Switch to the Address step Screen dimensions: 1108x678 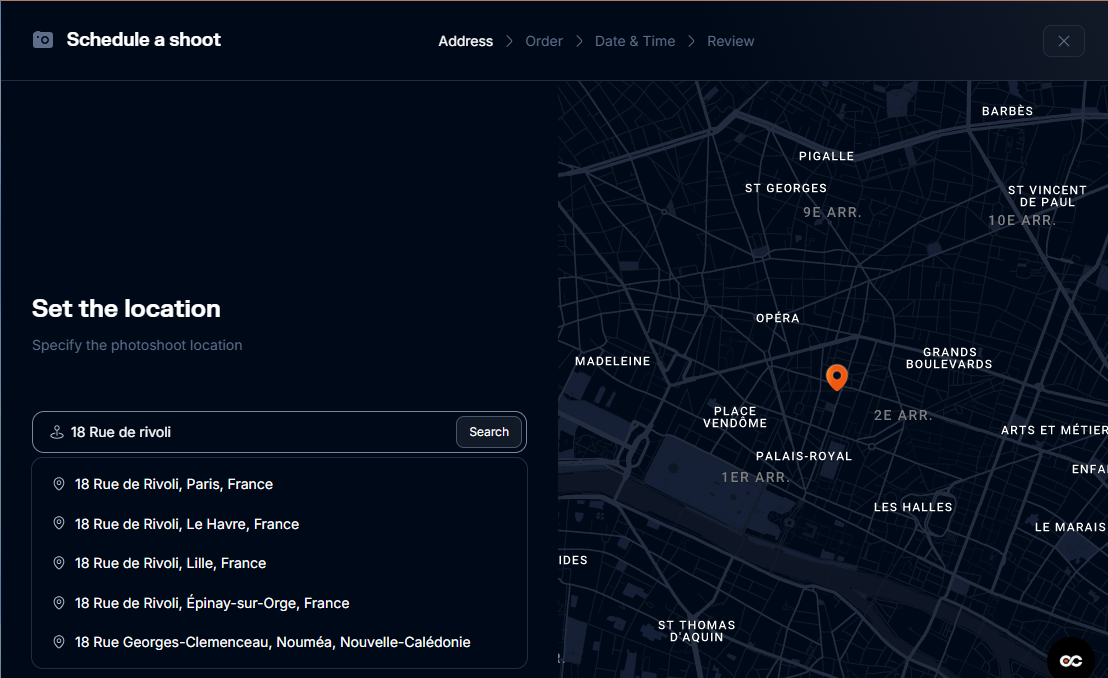pos(465,41)
